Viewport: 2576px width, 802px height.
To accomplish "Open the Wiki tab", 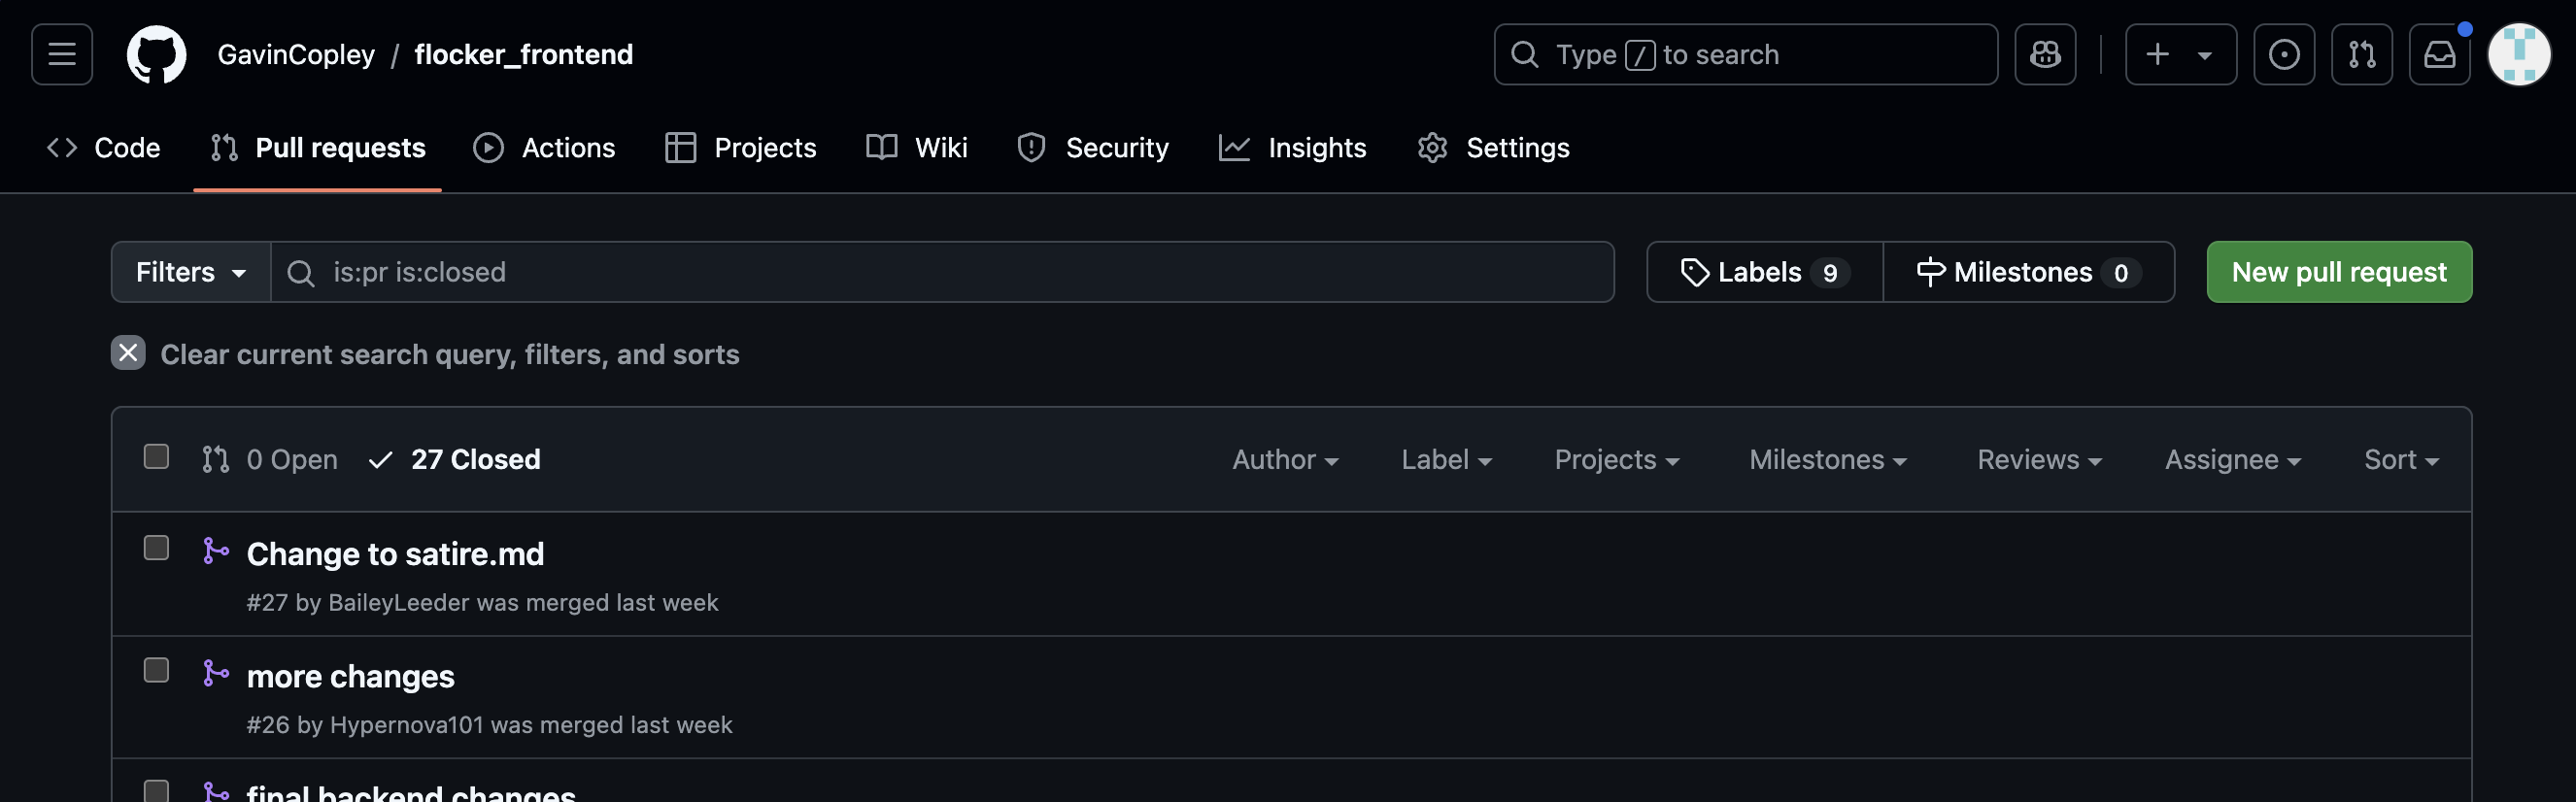I will click(917, 148).
